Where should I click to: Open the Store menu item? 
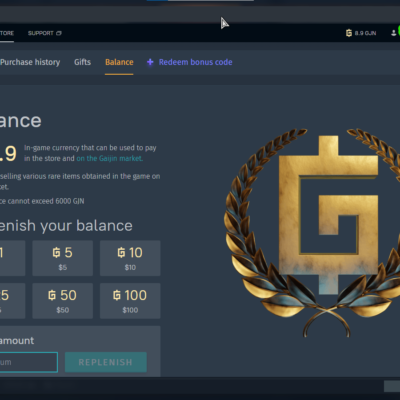click(x=7, y=33)
